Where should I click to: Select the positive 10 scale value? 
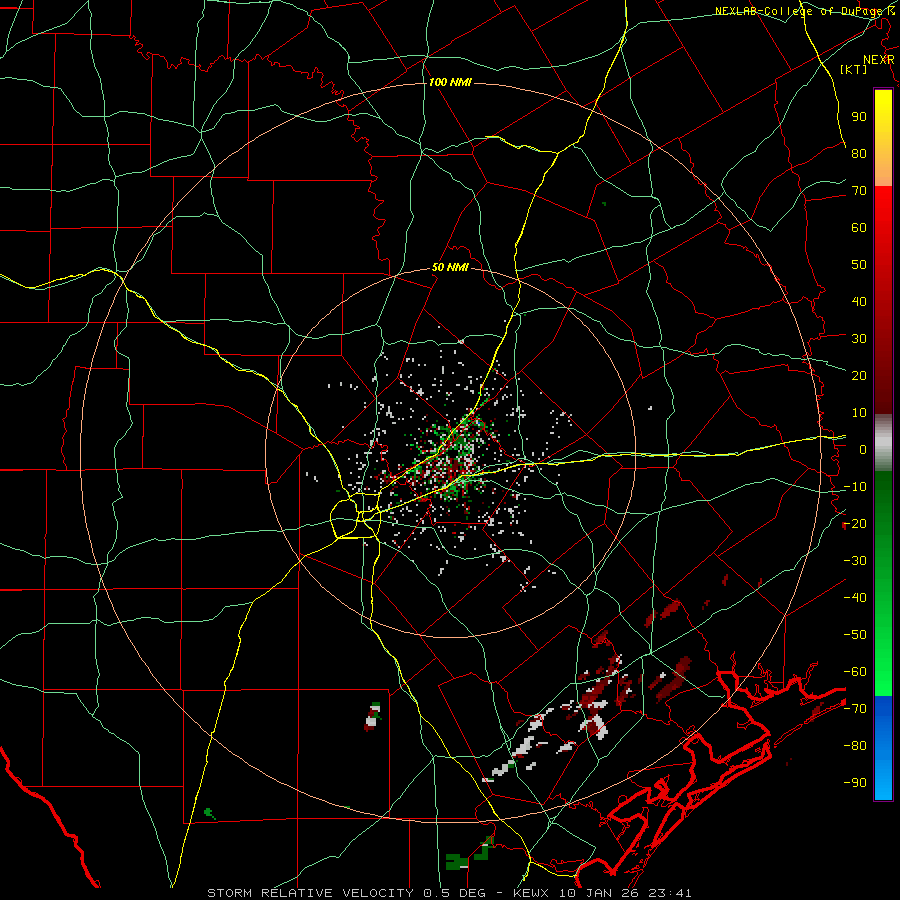coord(859,413)
